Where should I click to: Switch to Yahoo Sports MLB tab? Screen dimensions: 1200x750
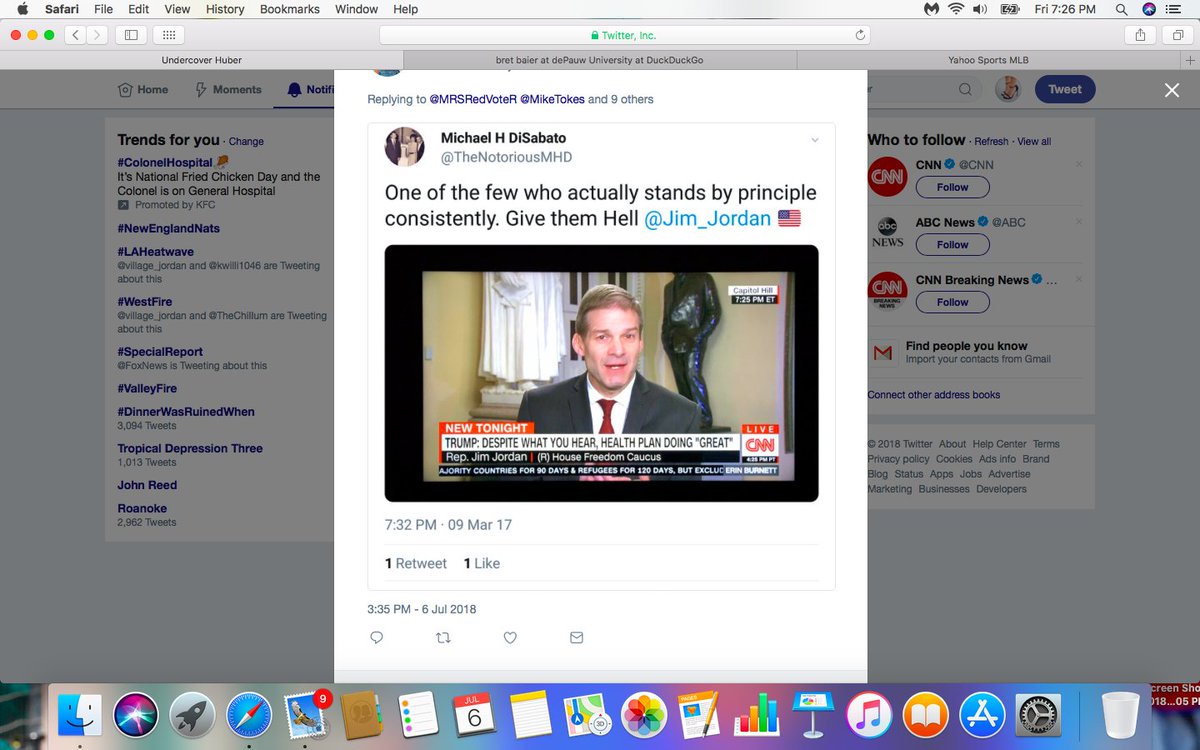click(x=990, y=60)
